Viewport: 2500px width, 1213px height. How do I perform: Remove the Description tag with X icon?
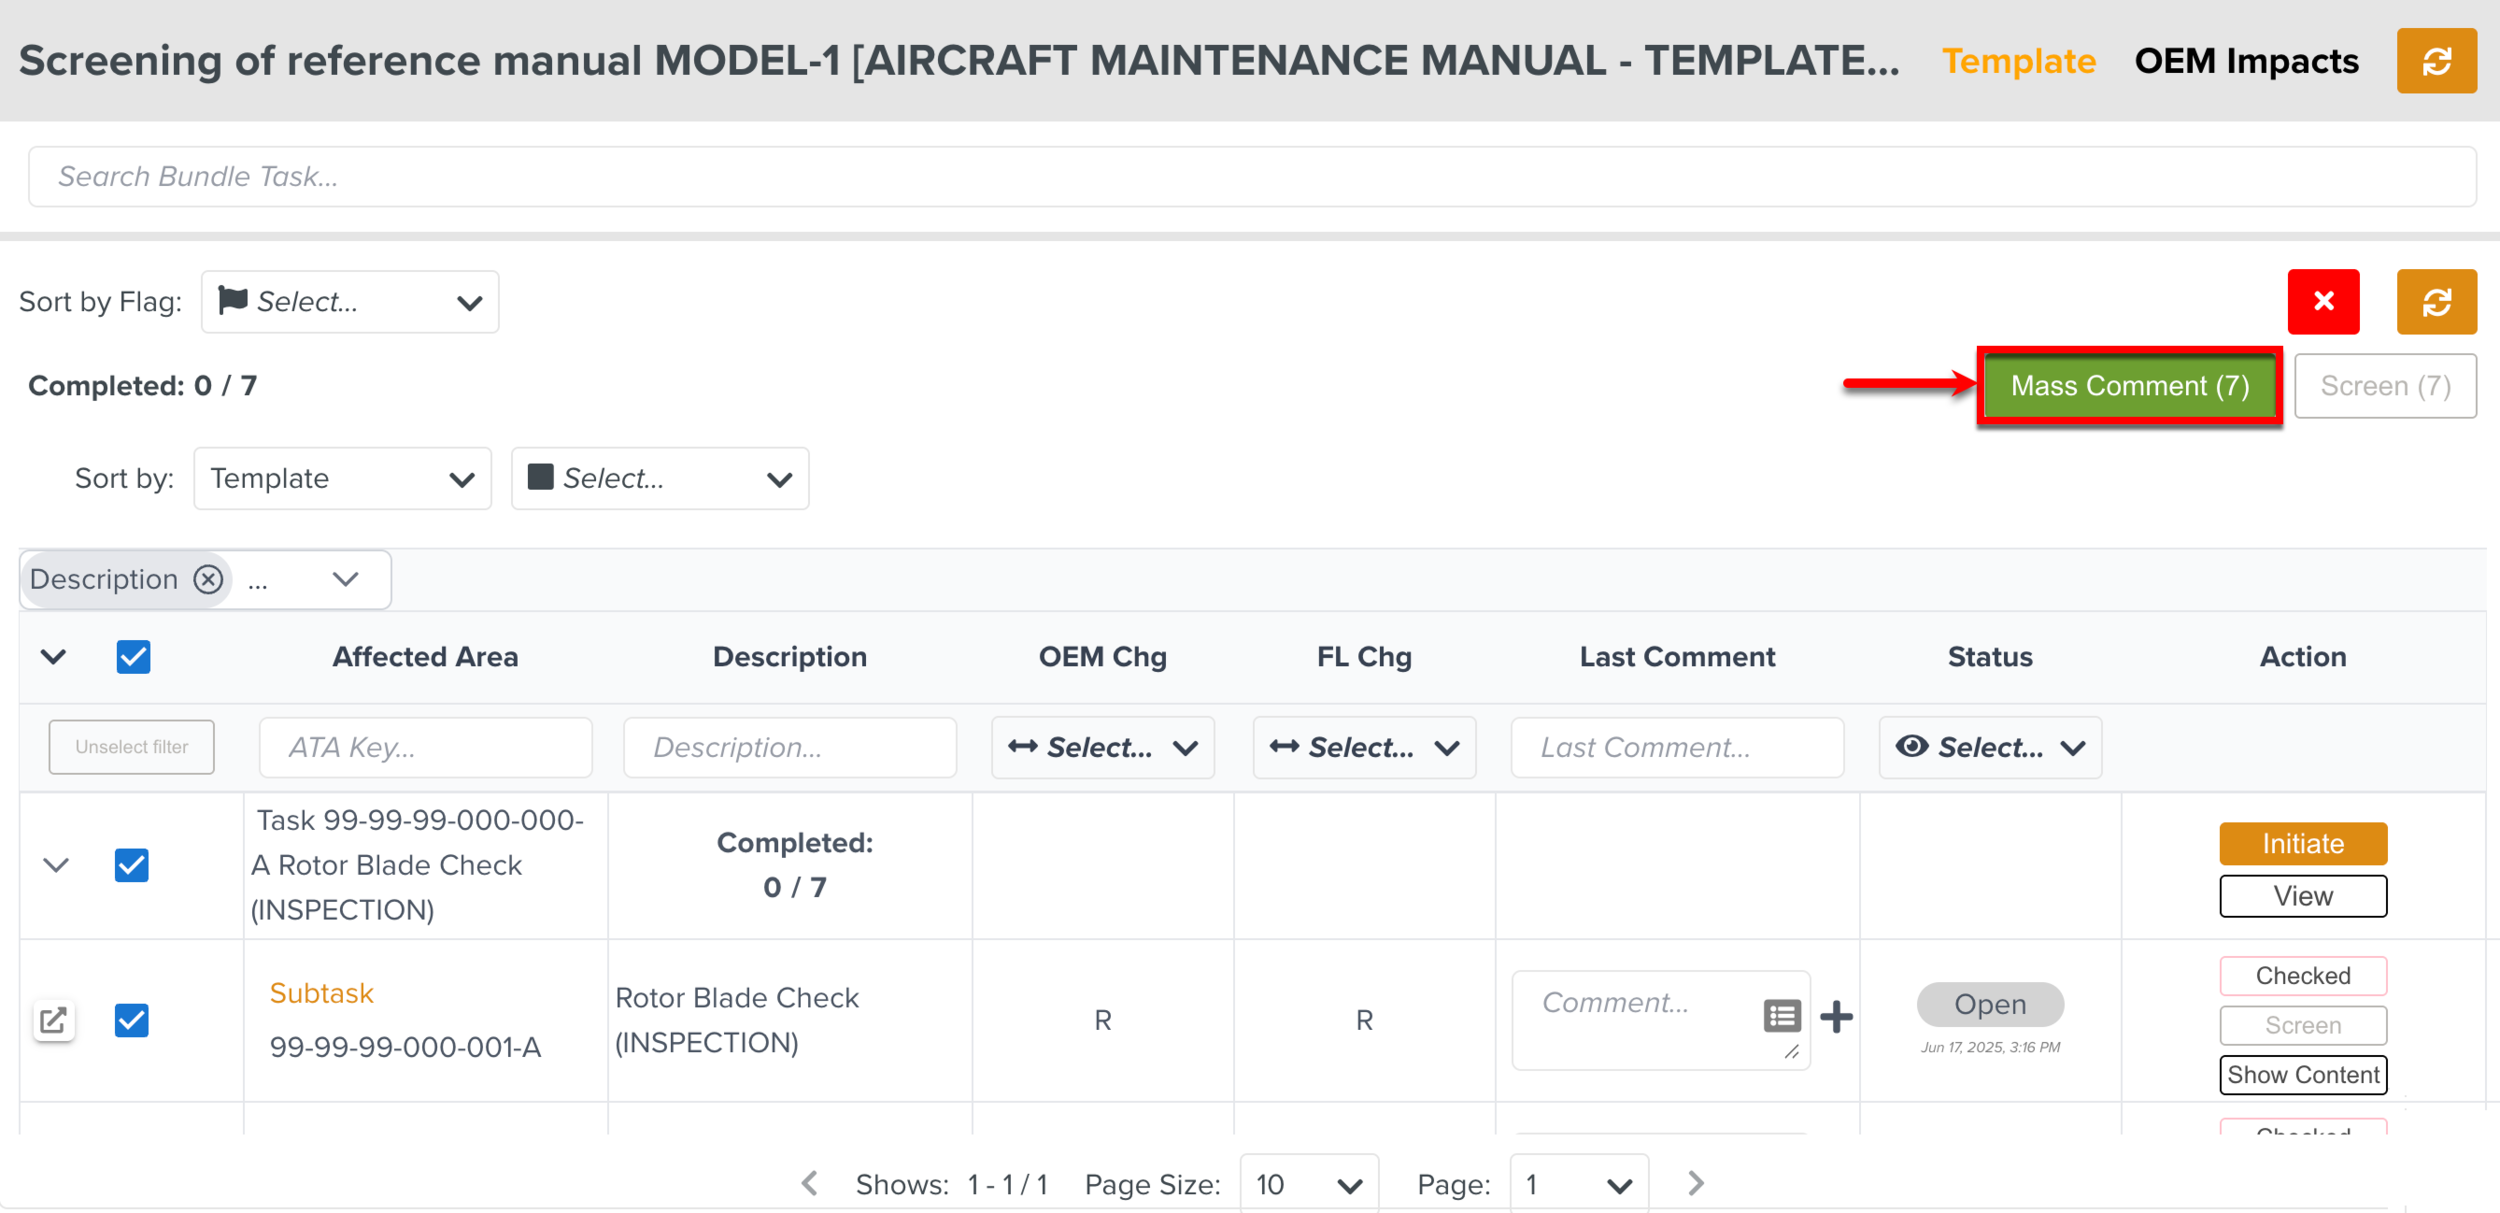pyautogui.click(x=208, y=579)
